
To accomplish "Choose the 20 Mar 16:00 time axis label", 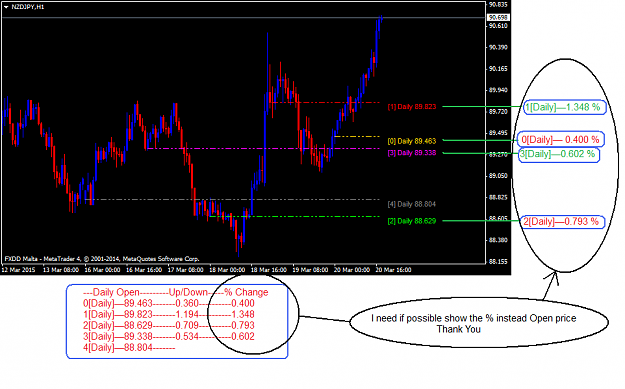I will click(393, 270).
